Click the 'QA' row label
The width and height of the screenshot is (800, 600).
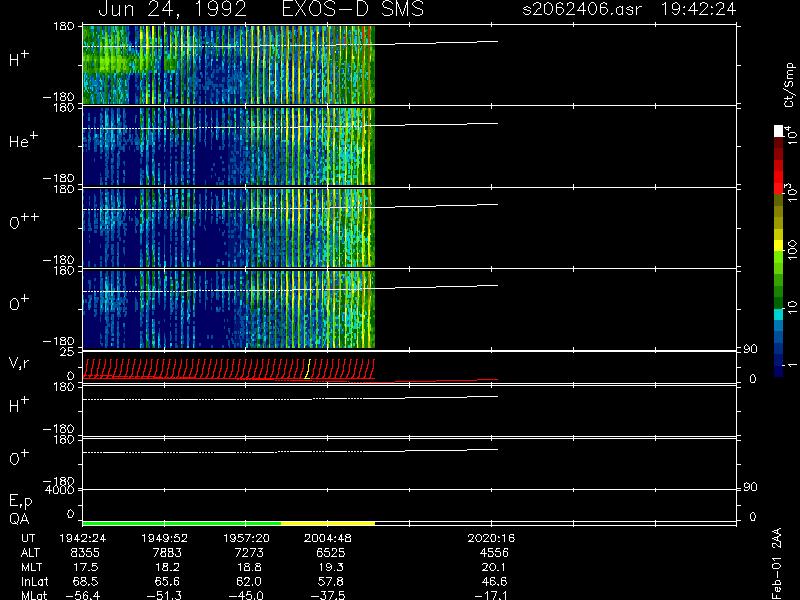pos(19,519)
